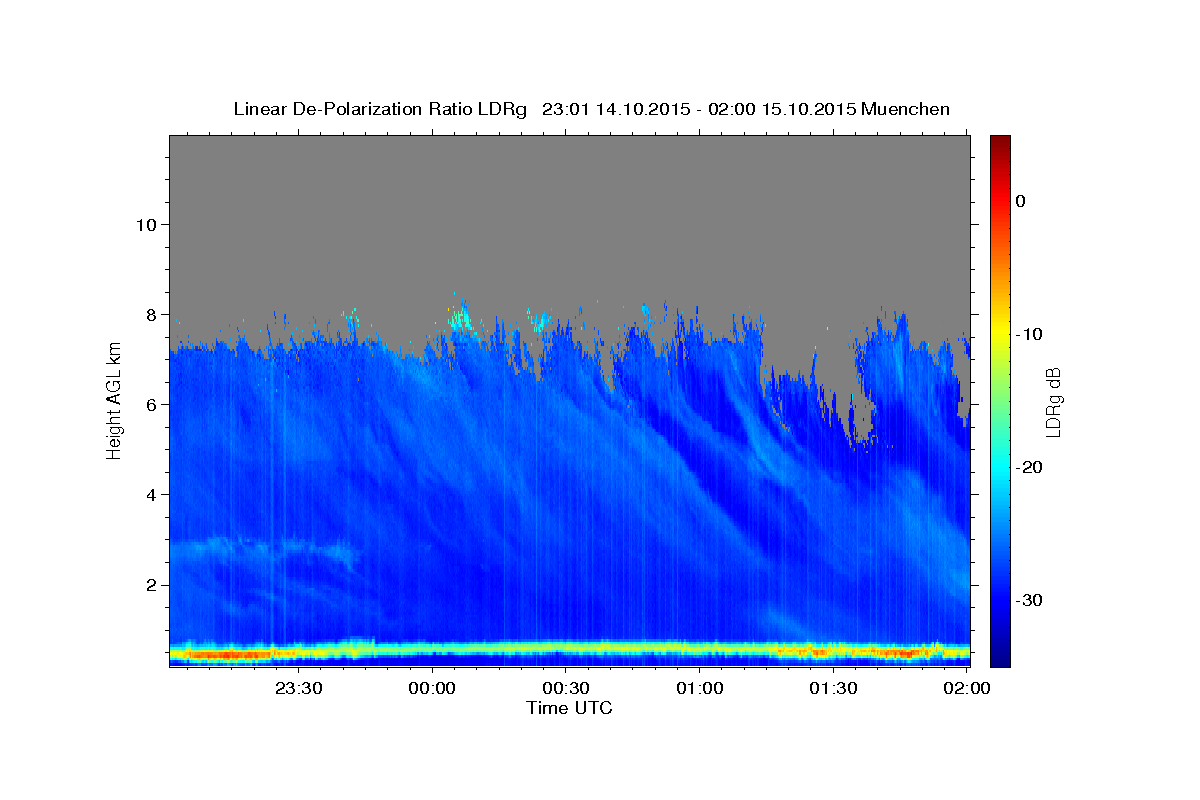The image size is (1200, 800).
Task: Click the colorbar value '-10'
Action: pyautogui.click(x=1030, y=334)
